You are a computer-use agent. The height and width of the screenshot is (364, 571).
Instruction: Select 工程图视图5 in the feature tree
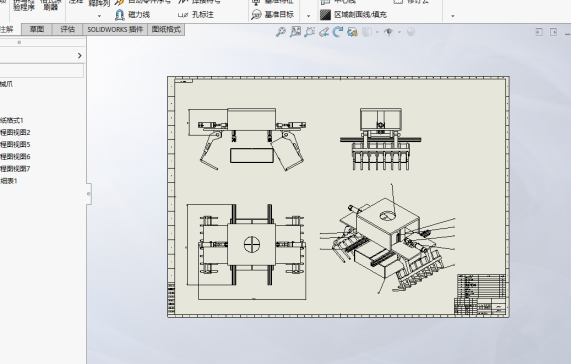coord(15,145)
